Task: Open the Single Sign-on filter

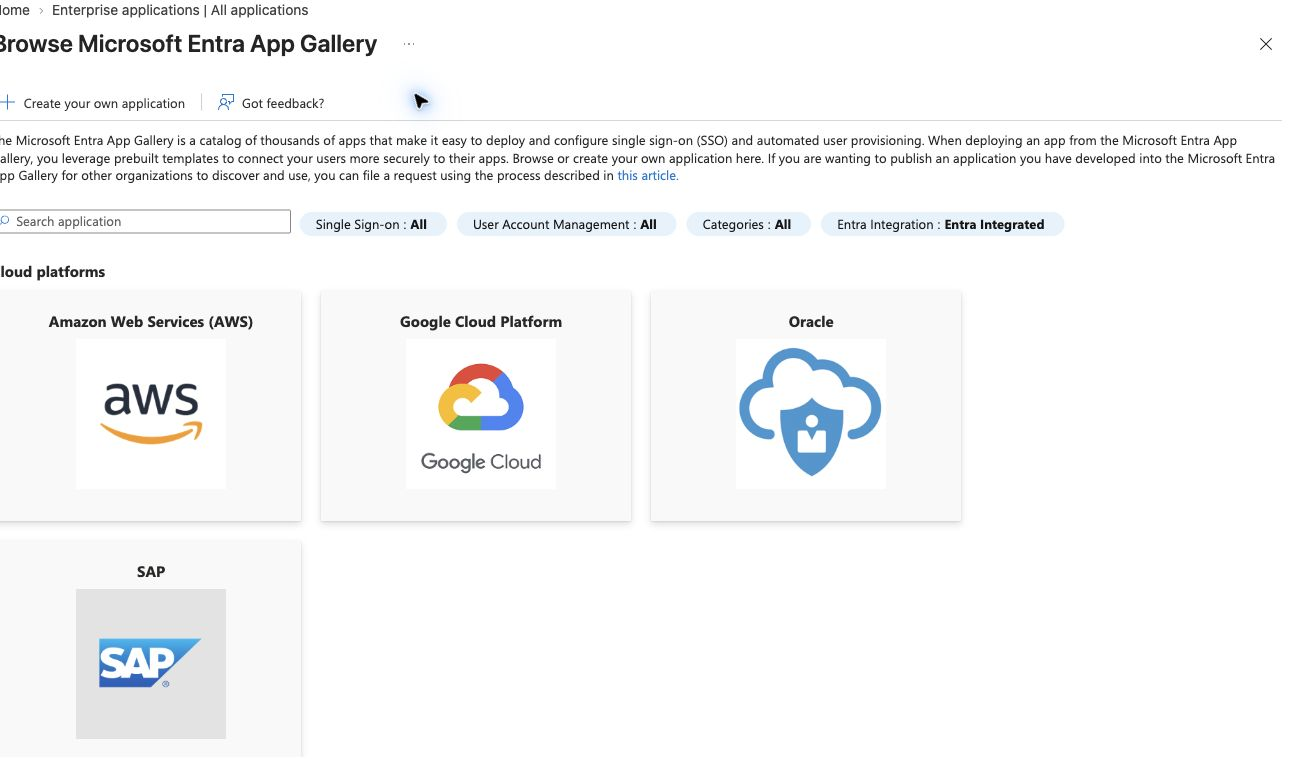Action: point(372,224)
